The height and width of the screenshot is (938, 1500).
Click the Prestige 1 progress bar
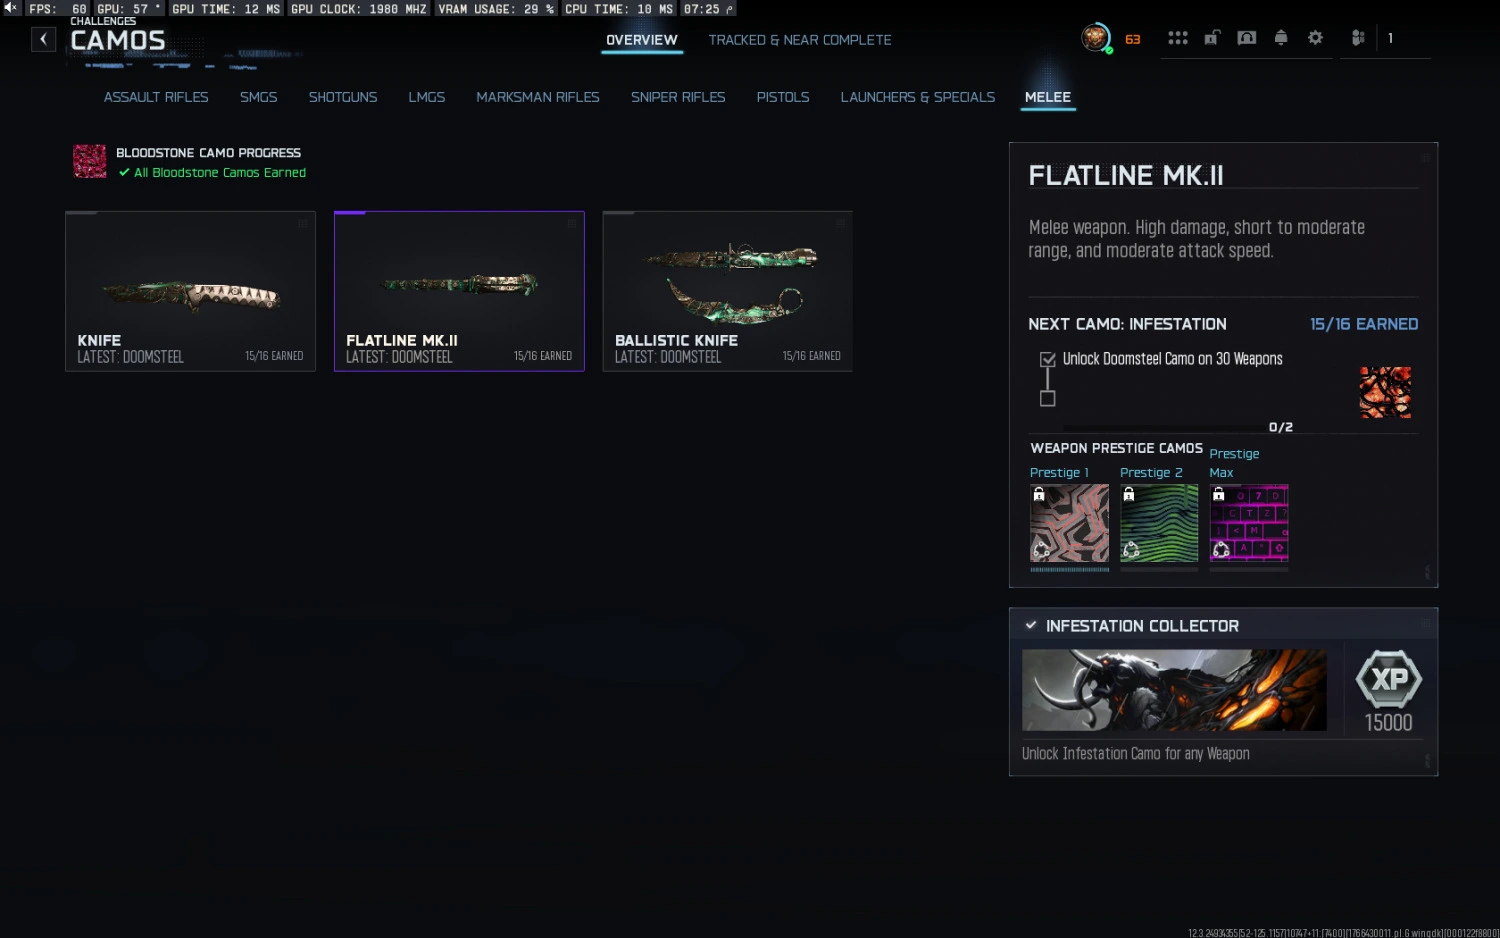tap(1070, 569)
